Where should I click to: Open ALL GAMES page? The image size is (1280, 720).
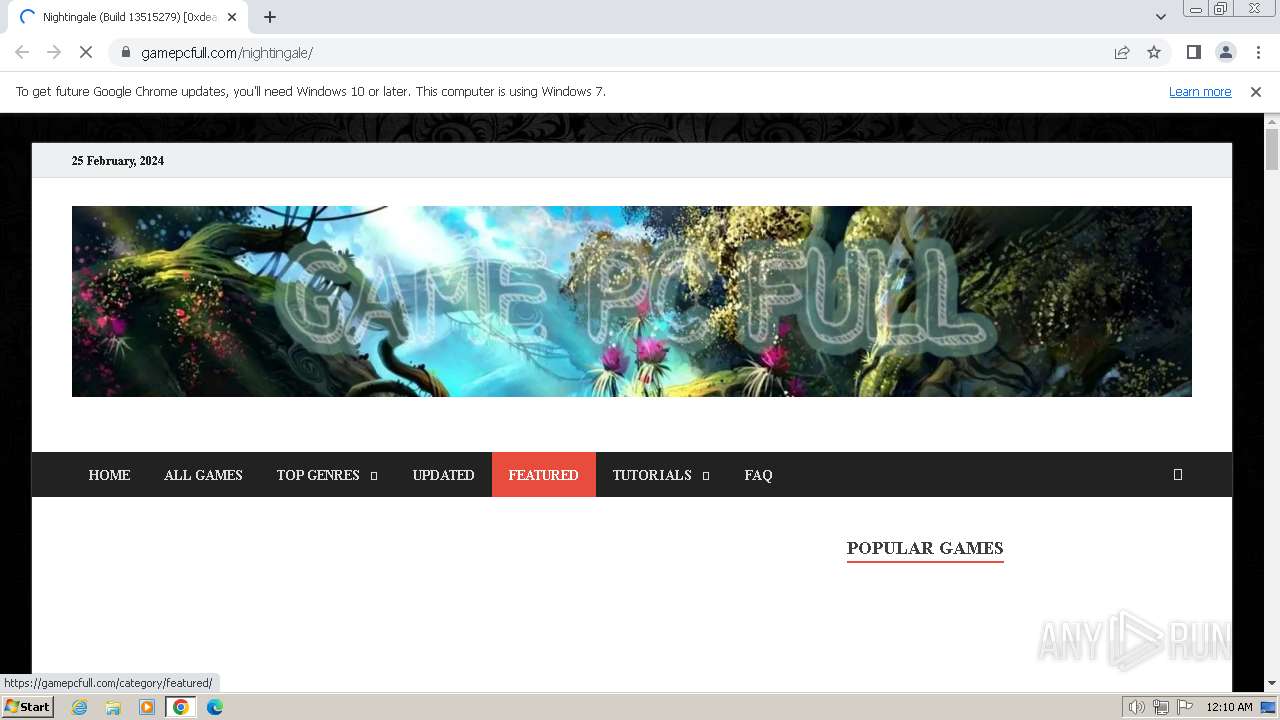[203, 475]
